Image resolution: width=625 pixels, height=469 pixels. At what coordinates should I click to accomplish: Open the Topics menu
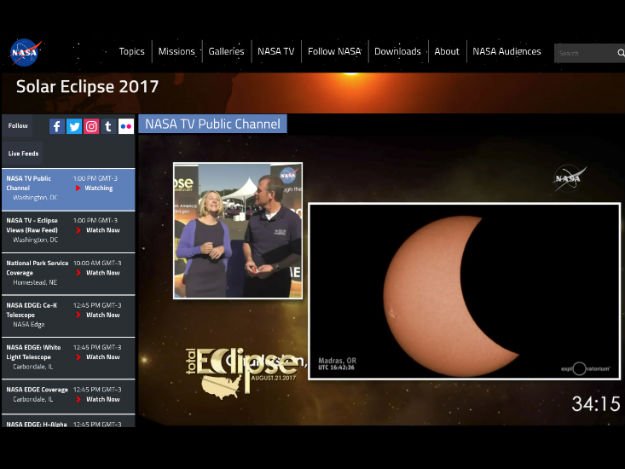[132, 51]
